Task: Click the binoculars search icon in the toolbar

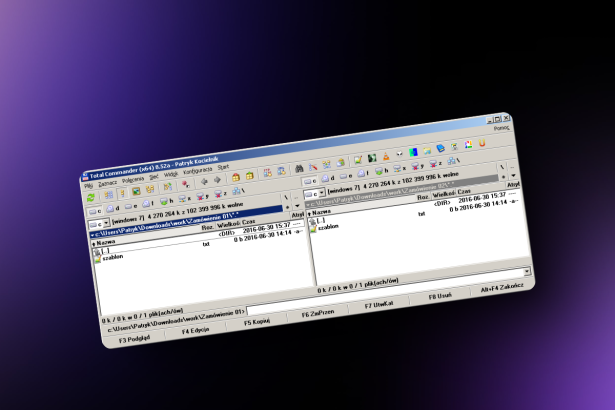Action: [297, 169]
